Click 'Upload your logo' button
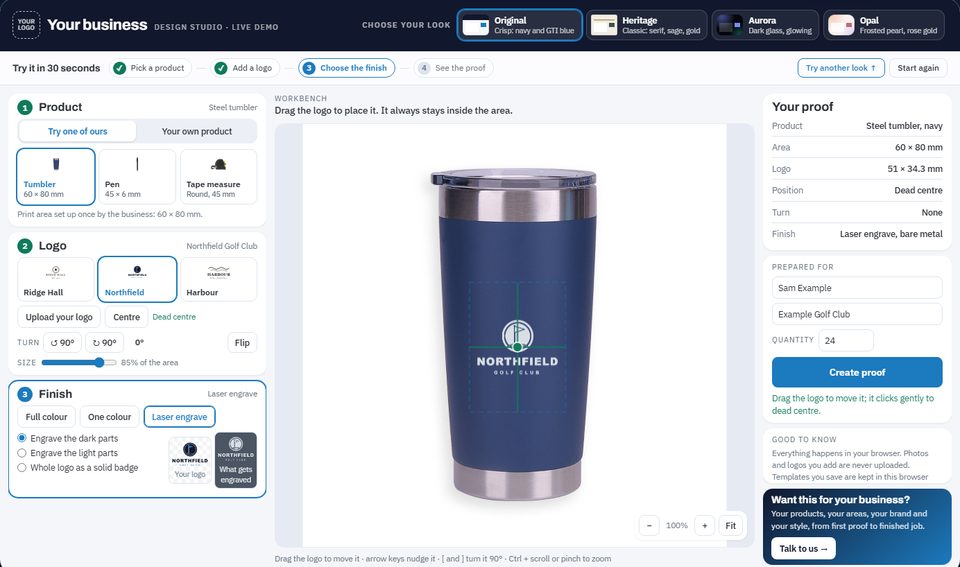The image size is (960, 567). 59,317
